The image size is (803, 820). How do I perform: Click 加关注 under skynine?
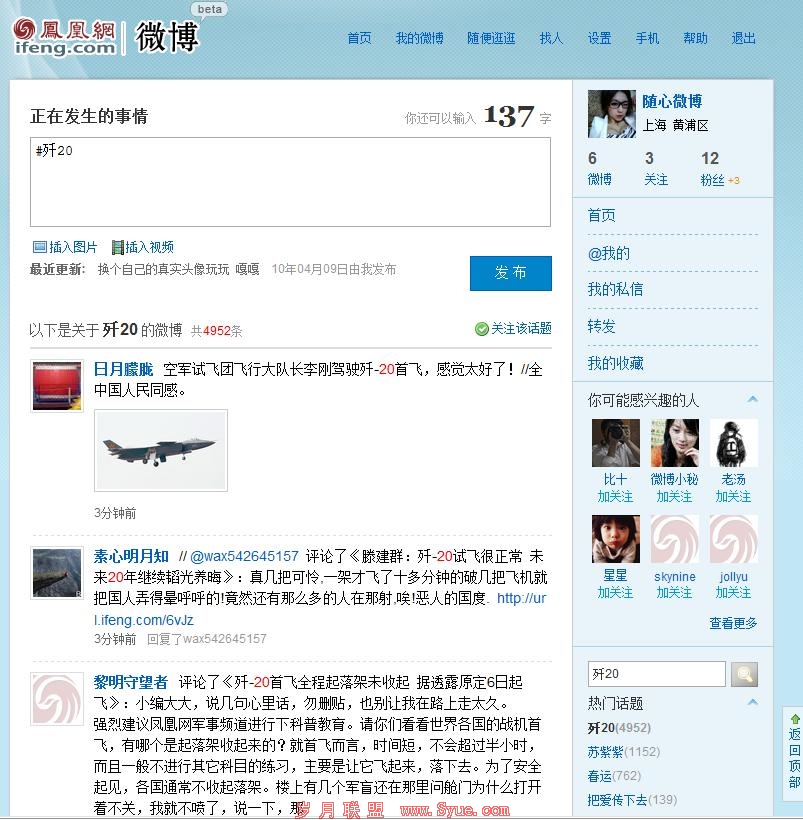pyautogui.click(x=675, y=593)
